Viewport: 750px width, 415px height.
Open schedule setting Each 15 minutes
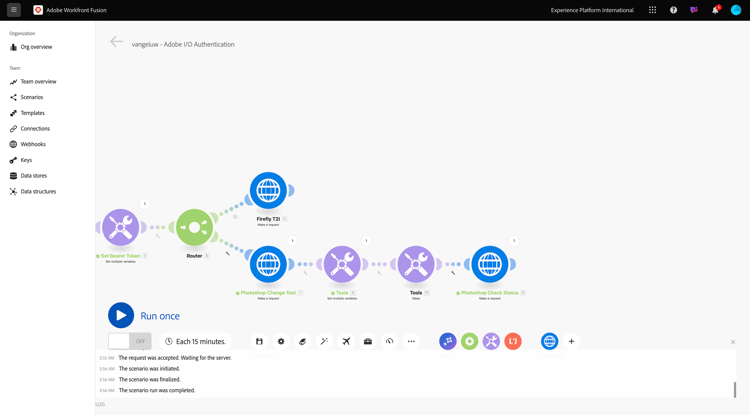[195, 341]
